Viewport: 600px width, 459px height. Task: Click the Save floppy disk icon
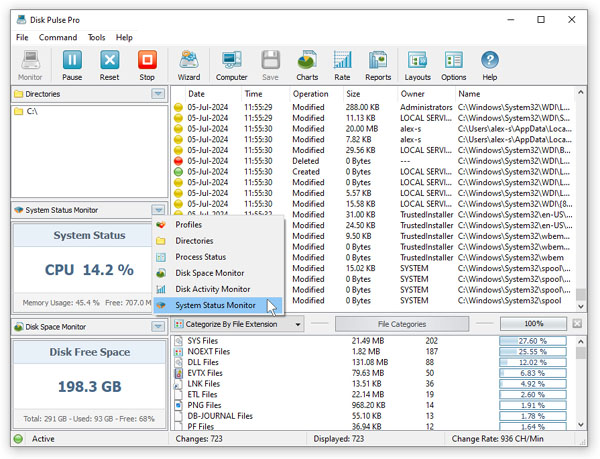pyautogui.click(x=270, y=60)
